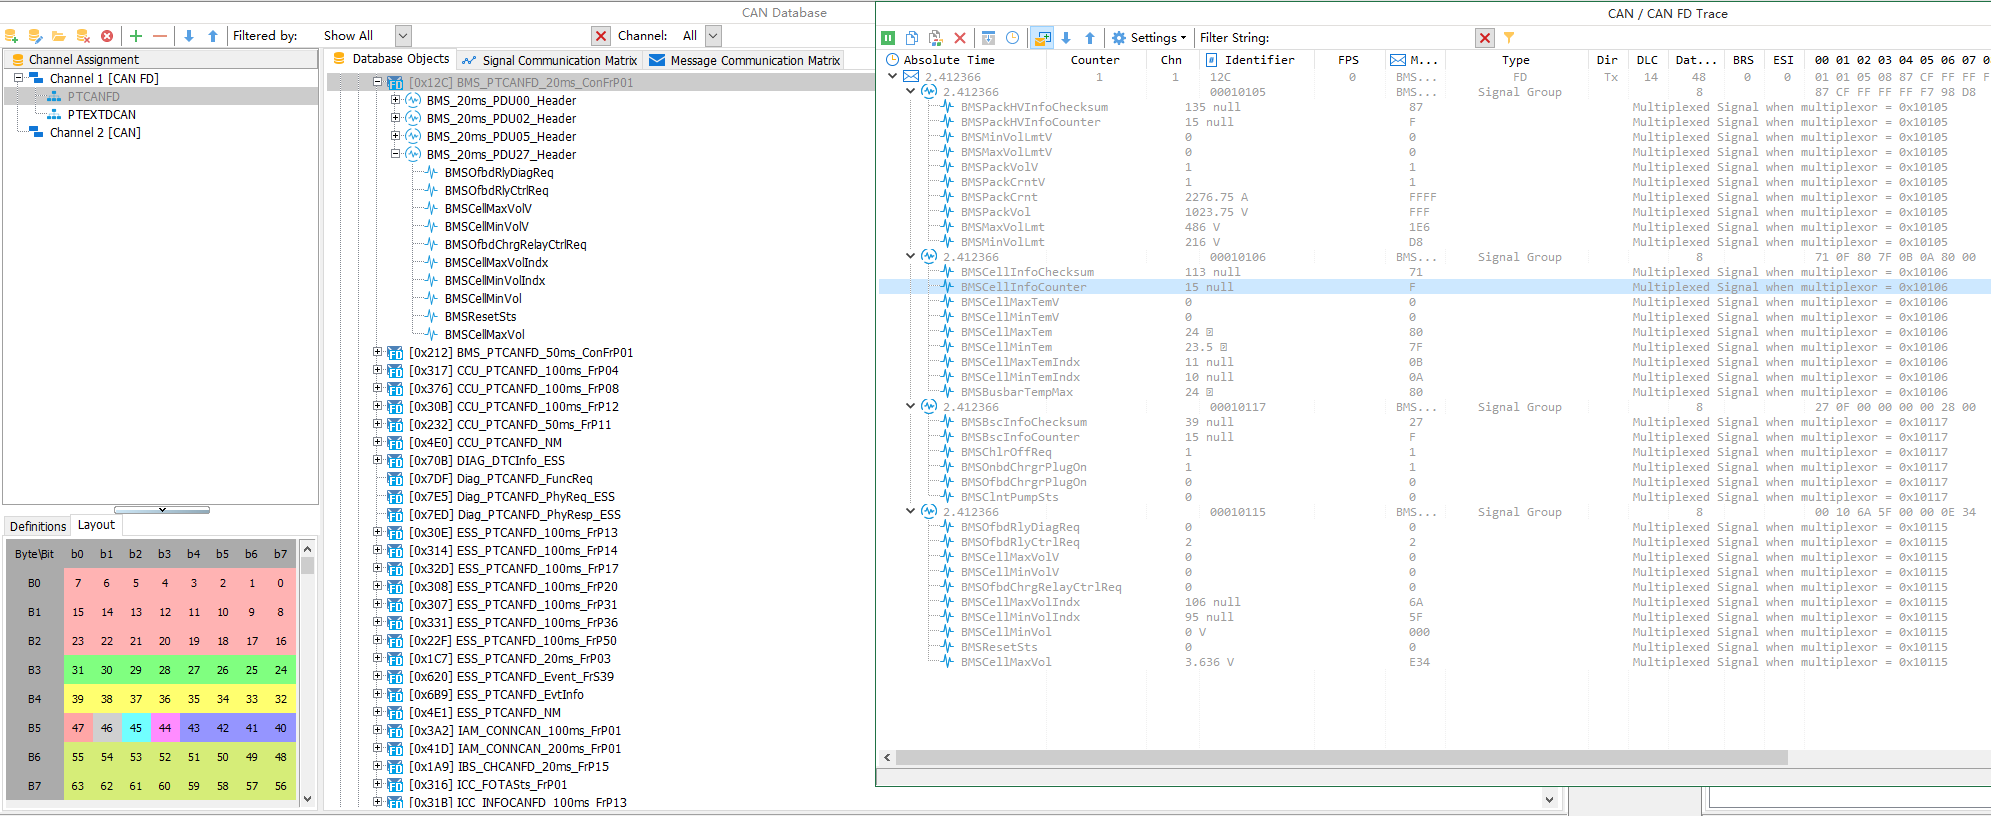
Task: Open the Filtered by Show All dropdown
Action: [x=403, y=36]
